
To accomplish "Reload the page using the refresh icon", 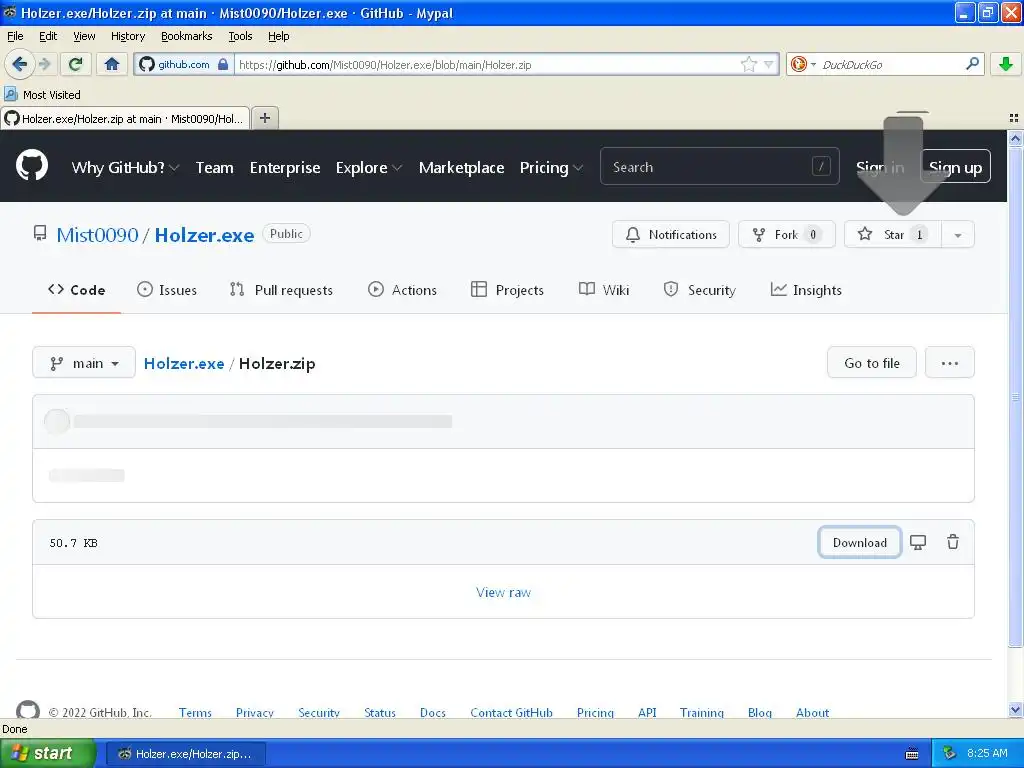I will tap(76, 64).
